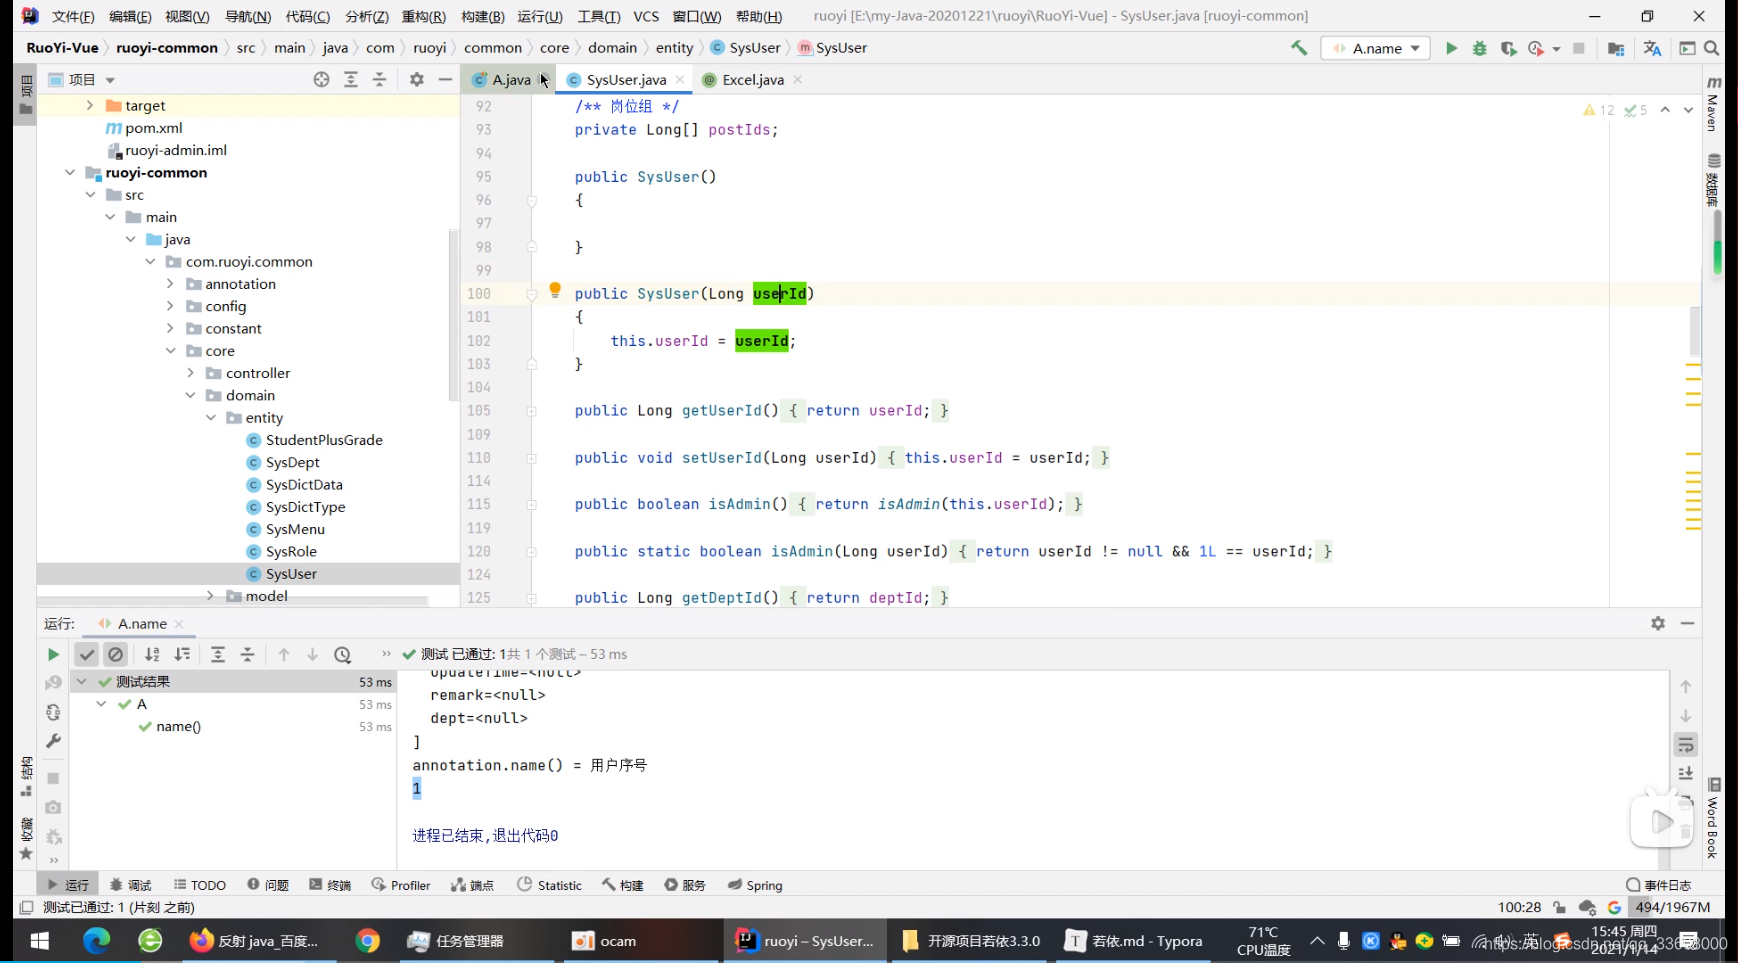Image resolution: width=1738 pixels, height=963 pixels.
Task: Close the SysUser.java tab
Action: [x=680, y=79]
